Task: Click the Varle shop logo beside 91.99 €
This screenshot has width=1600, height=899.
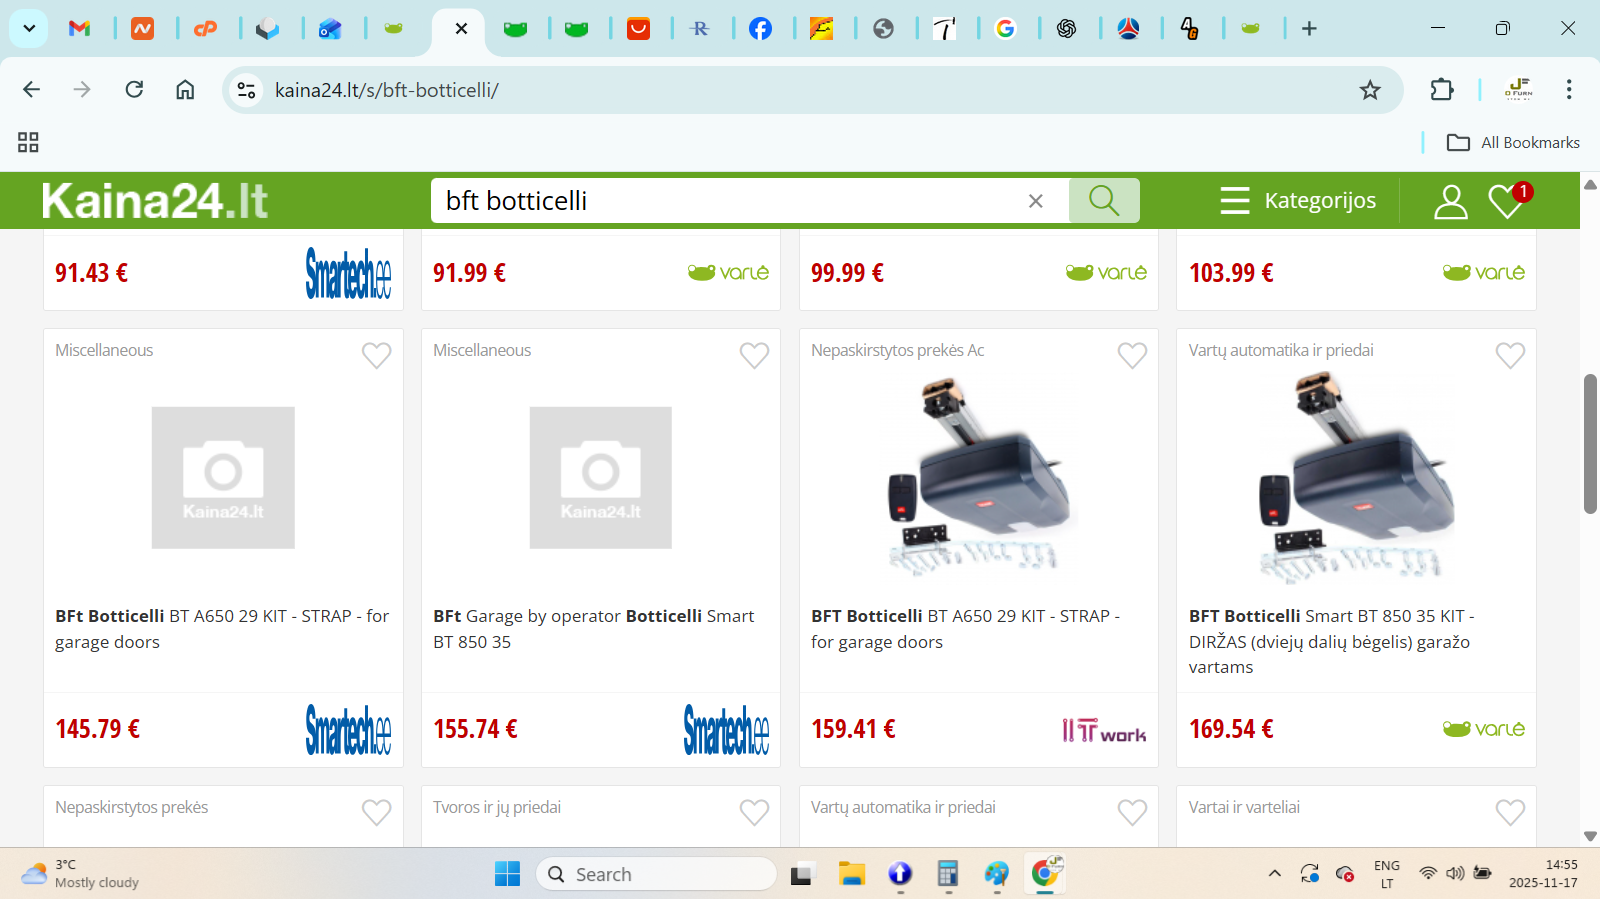Action: click(728, 272)
